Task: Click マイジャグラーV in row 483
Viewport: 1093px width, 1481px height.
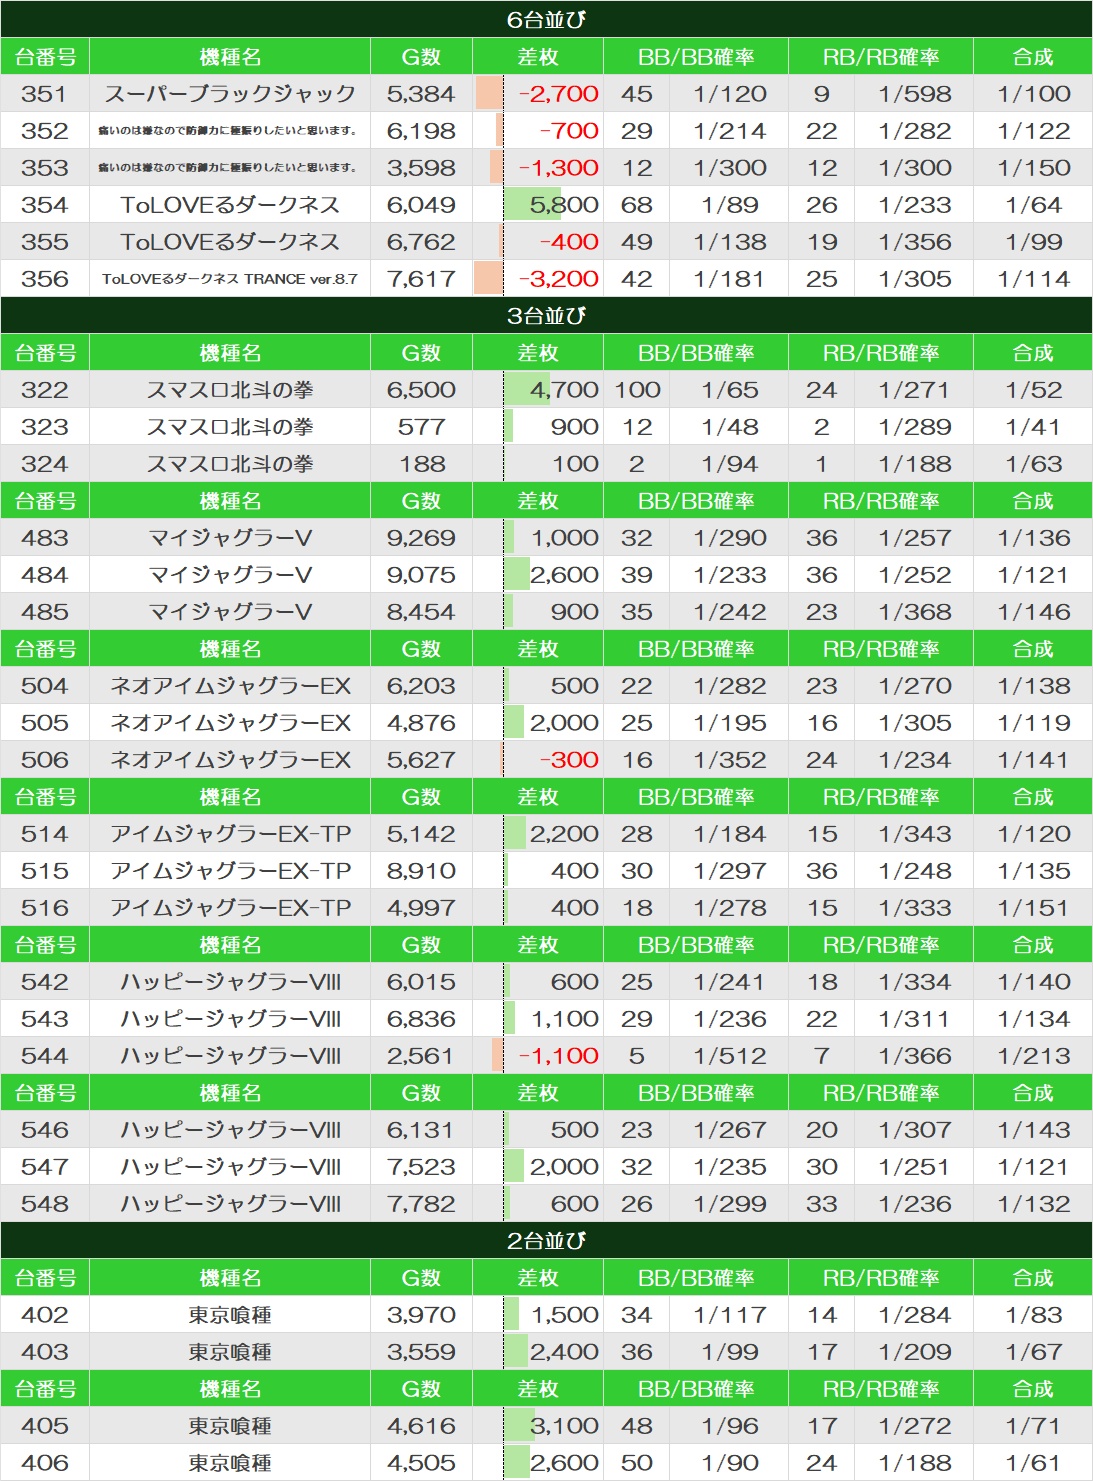Action: click(230, 537)
